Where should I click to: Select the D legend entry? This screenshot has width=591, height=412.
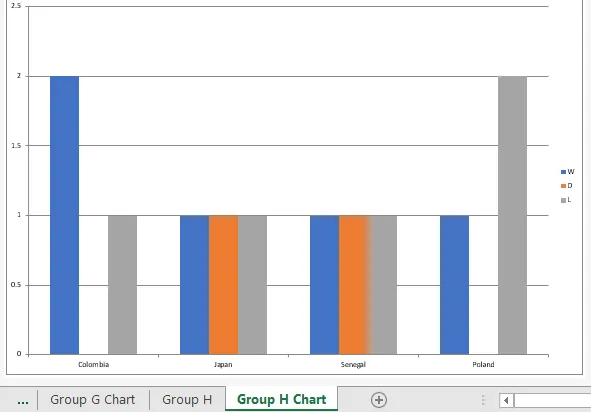click(567, 186)
